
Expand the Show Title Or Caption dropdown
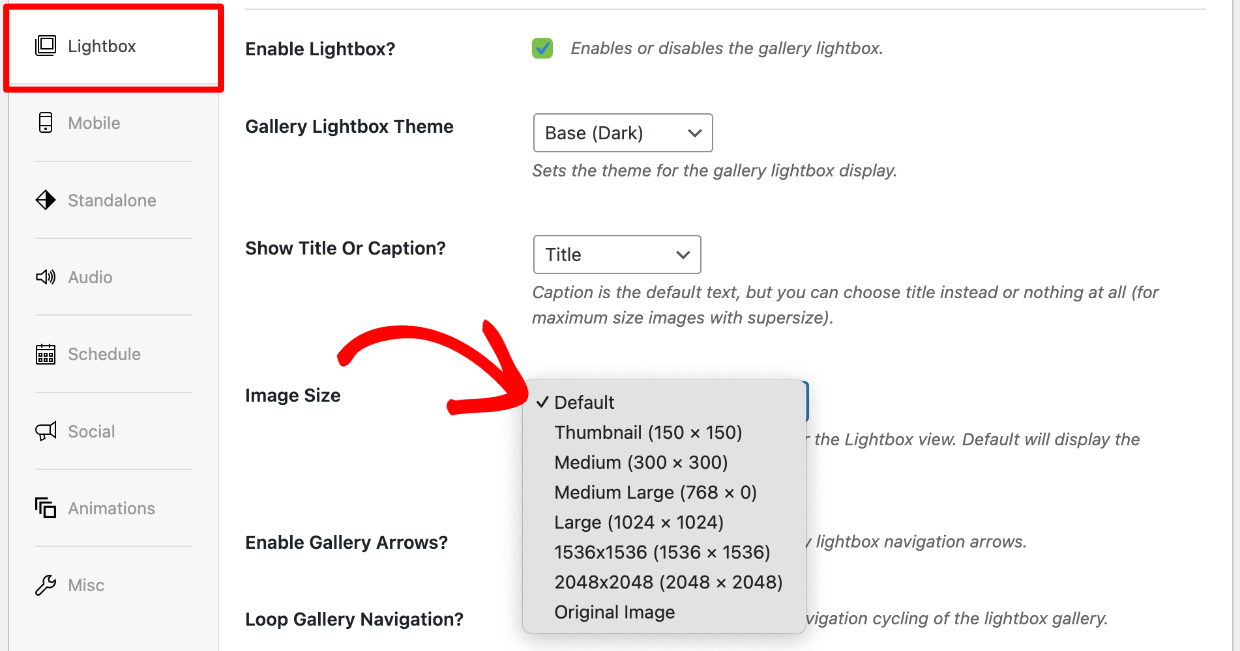[617, 254]
